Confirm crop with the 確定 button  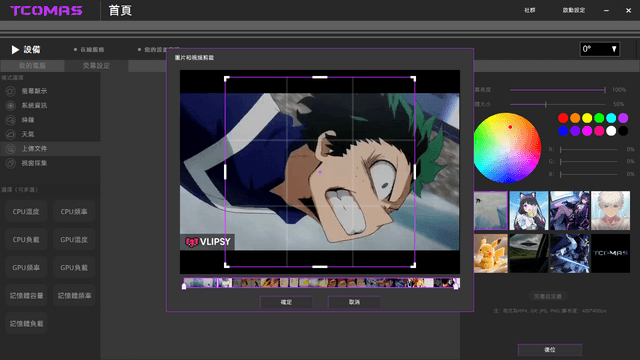[x=286, y=302]
